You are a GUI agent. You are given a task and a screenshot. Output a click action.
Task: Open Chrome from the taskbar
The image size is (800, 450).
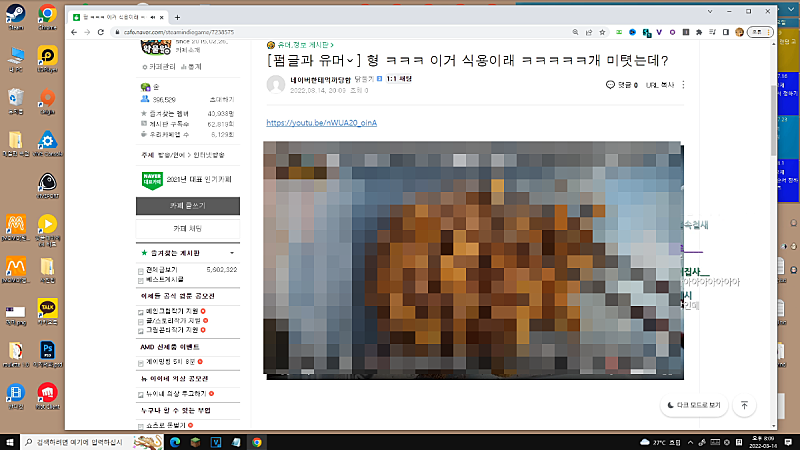pos(257,442)
